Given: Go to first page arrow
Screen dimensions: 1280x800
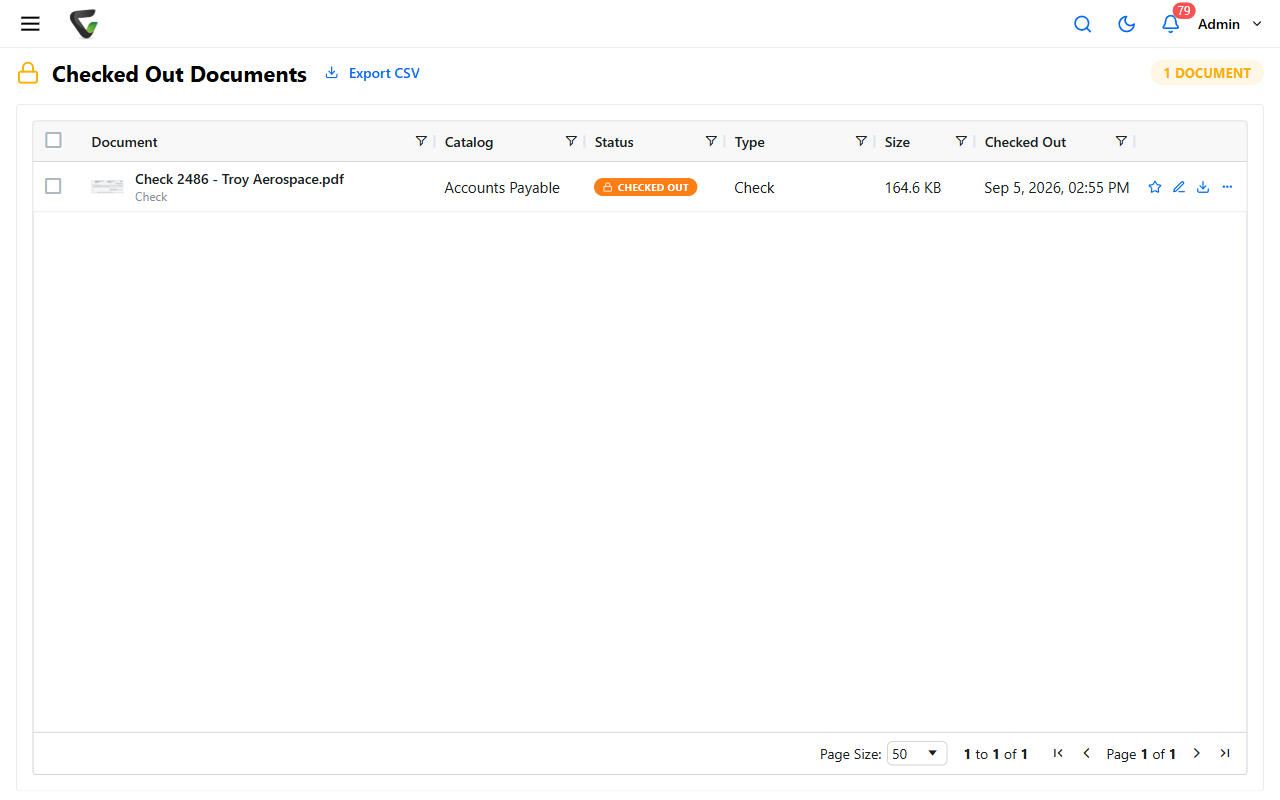Looking at the screenshot, I should click(1058, 753).
